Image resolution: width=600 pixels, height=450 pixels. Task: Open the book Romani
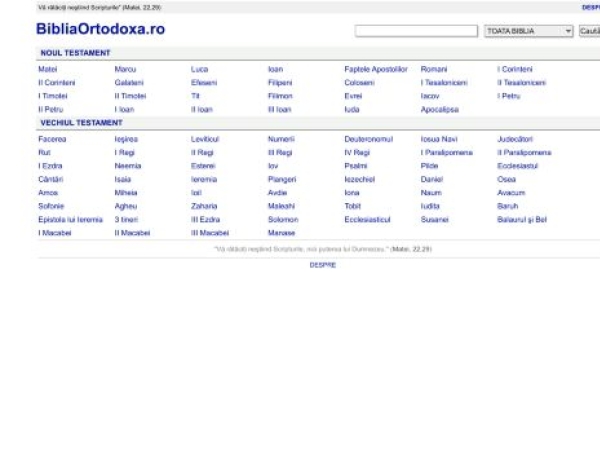click(x=434, y=69)
